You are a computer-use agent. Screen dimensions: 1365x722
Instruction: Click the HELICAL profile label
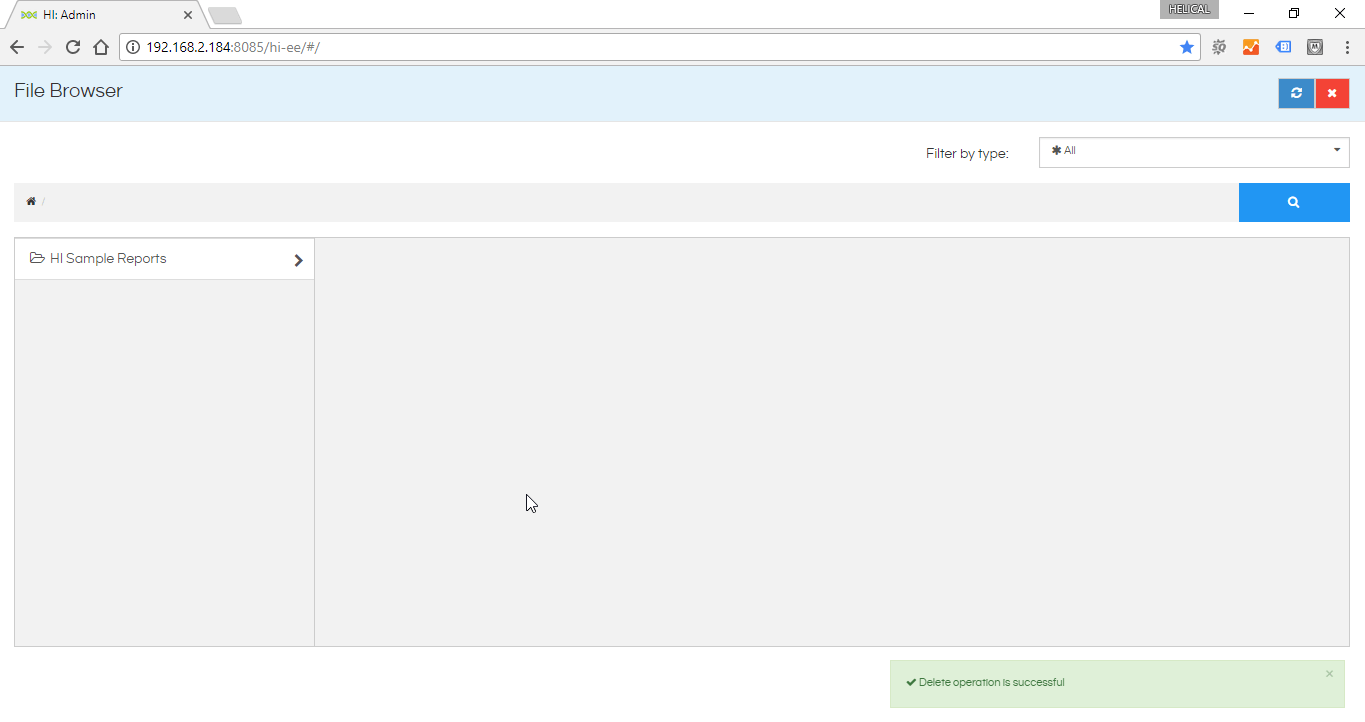pos(1189,9)
